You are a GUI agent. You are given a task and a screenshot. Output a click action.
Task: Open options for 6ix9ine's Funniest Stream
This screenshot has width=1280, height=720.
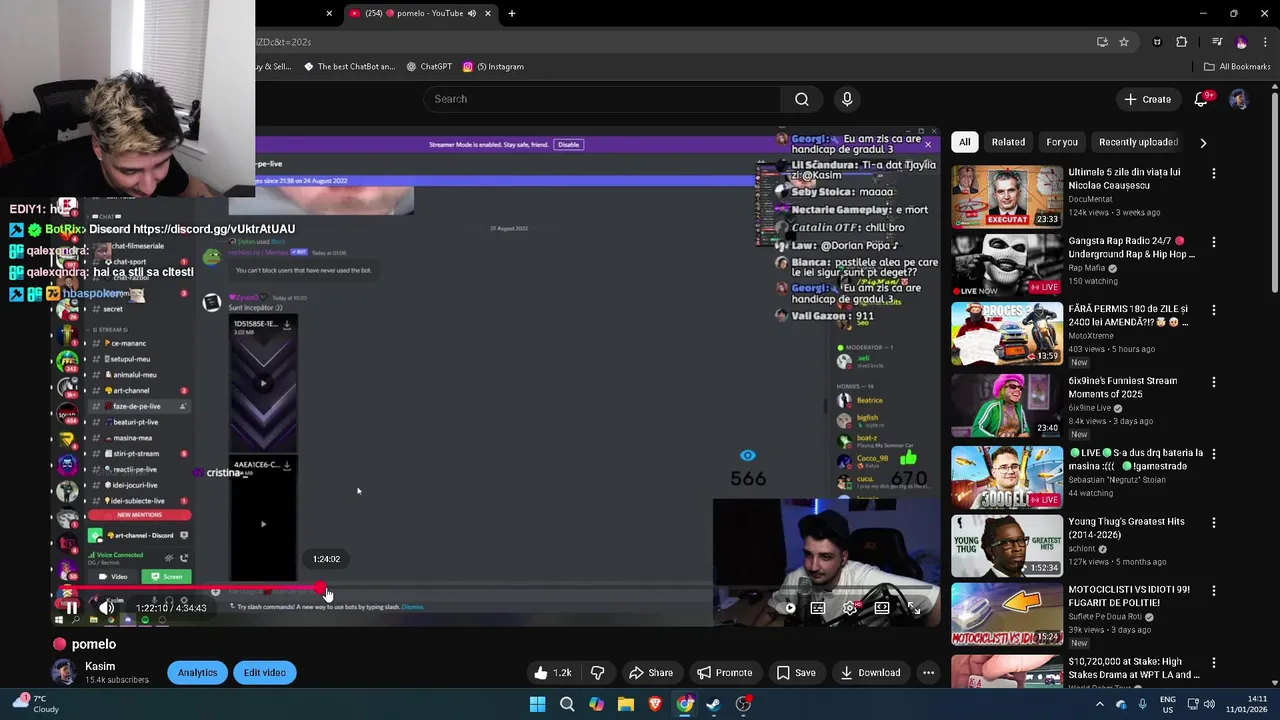pos(1214,382)
